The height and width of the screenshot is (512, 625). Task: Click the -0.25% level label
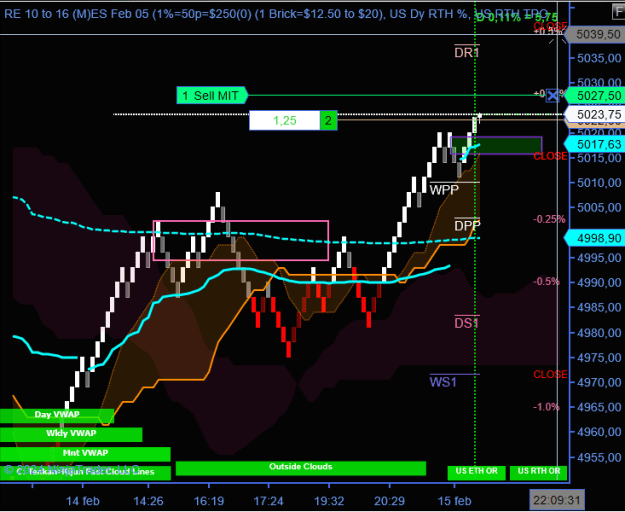[549, 219]
